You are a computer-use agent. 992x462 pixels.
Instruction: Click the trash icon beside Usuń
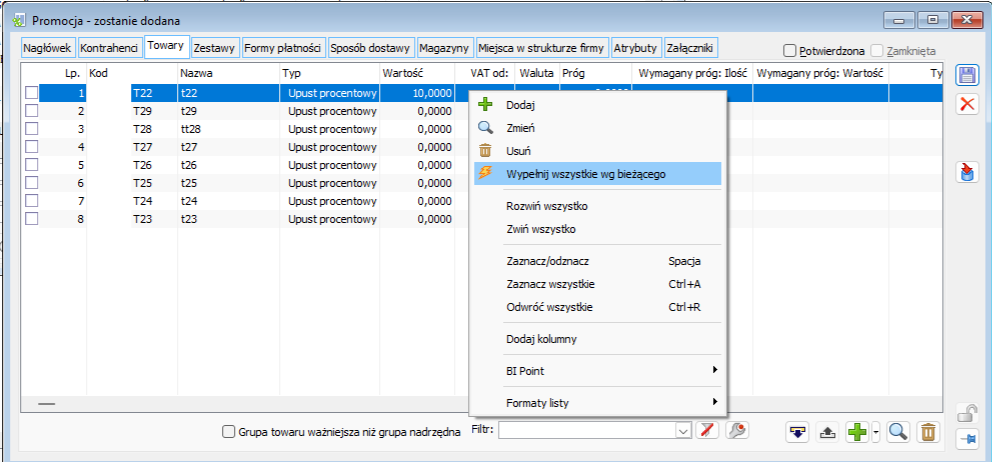[485, 151]
